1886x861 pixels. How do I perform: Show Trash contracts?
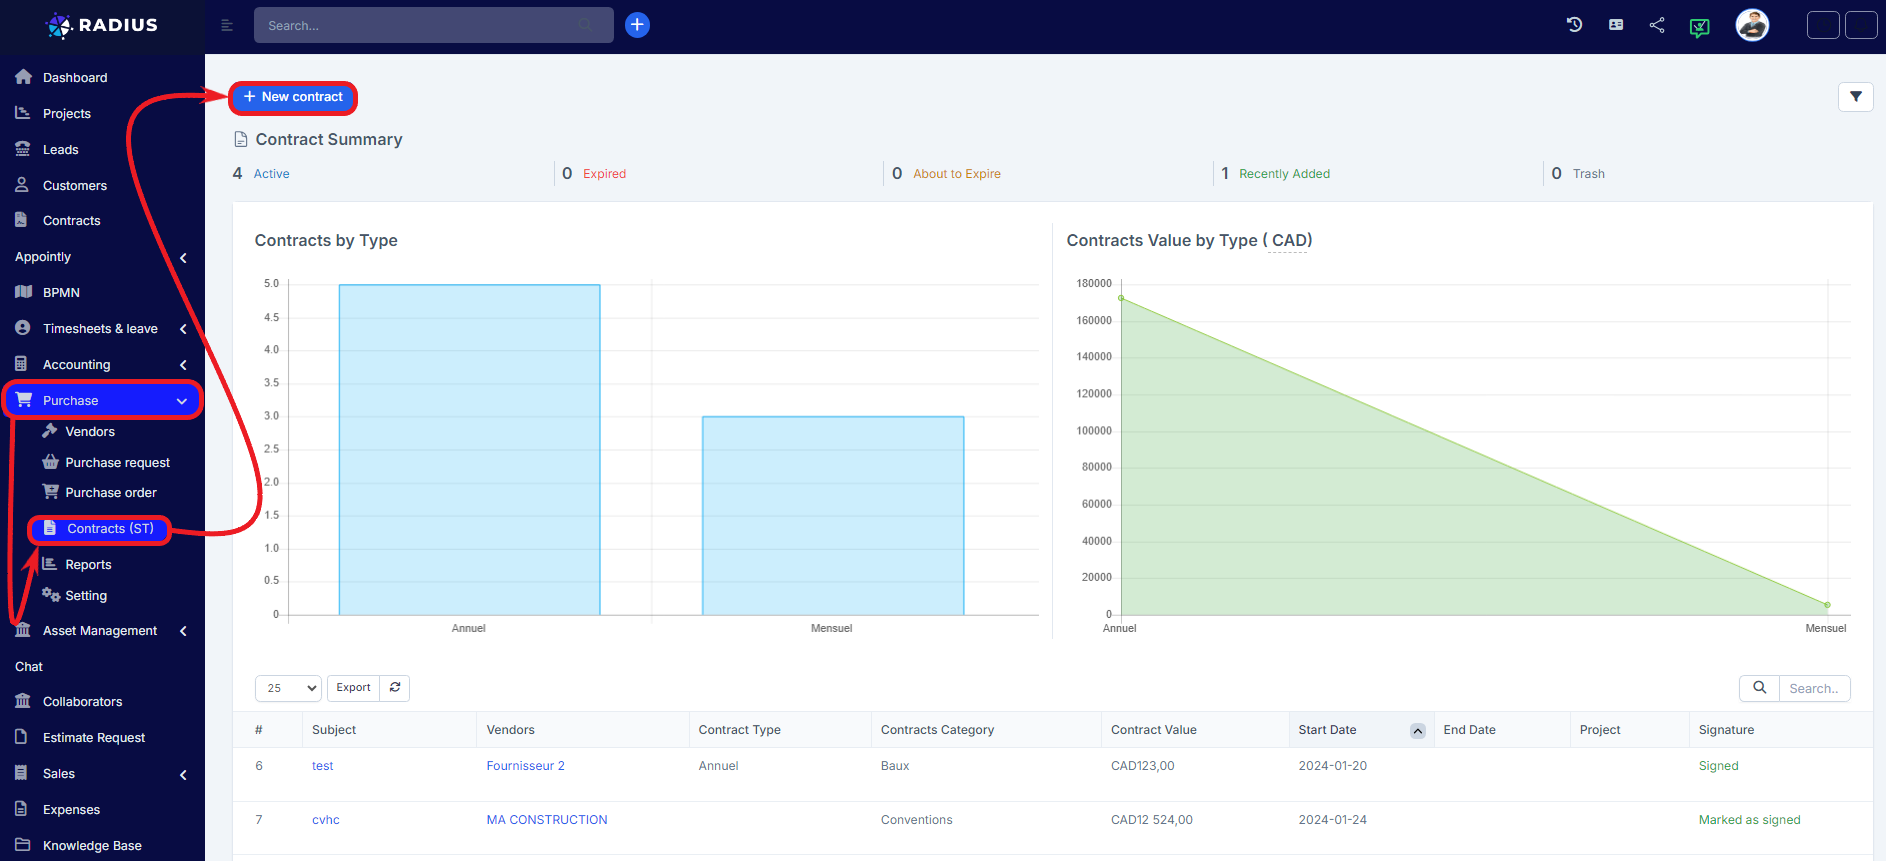[1588, 174]
